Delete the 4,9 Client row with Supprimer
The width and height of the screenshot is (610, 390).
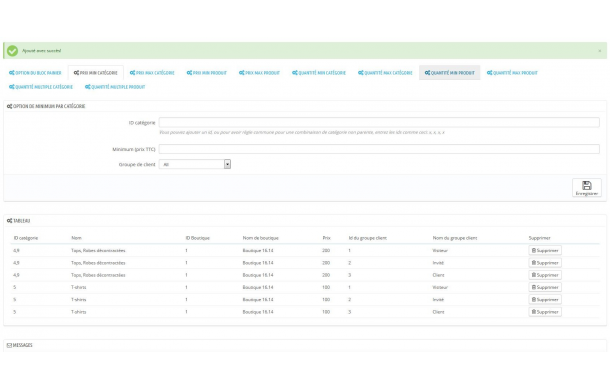[x=545, y=275]
